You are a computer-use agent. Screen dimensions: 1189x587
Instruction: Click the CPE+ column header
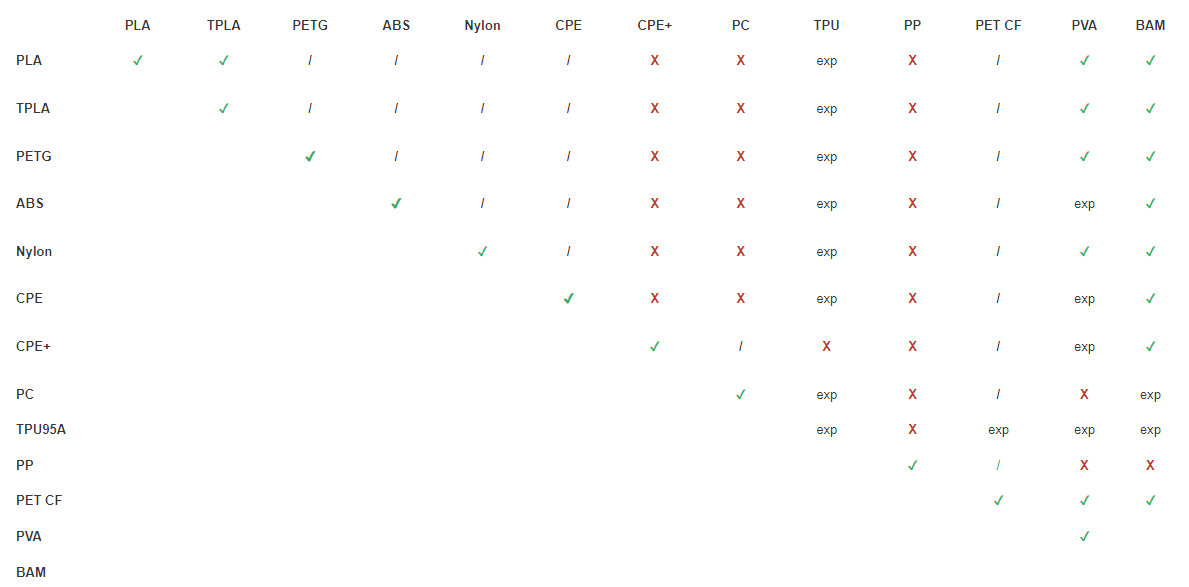point(655,25)
